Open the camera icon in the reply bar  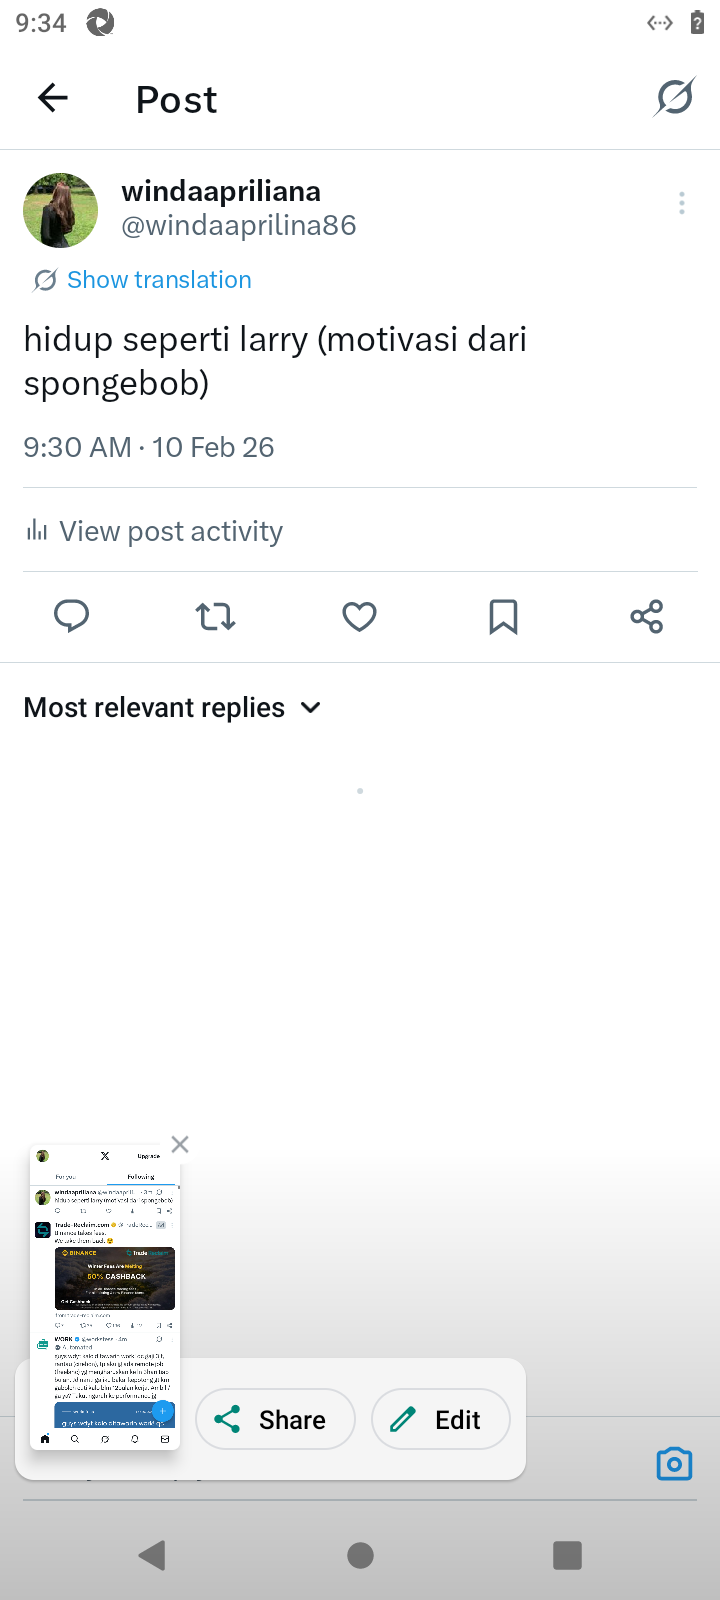click(x=674, y=1464)
